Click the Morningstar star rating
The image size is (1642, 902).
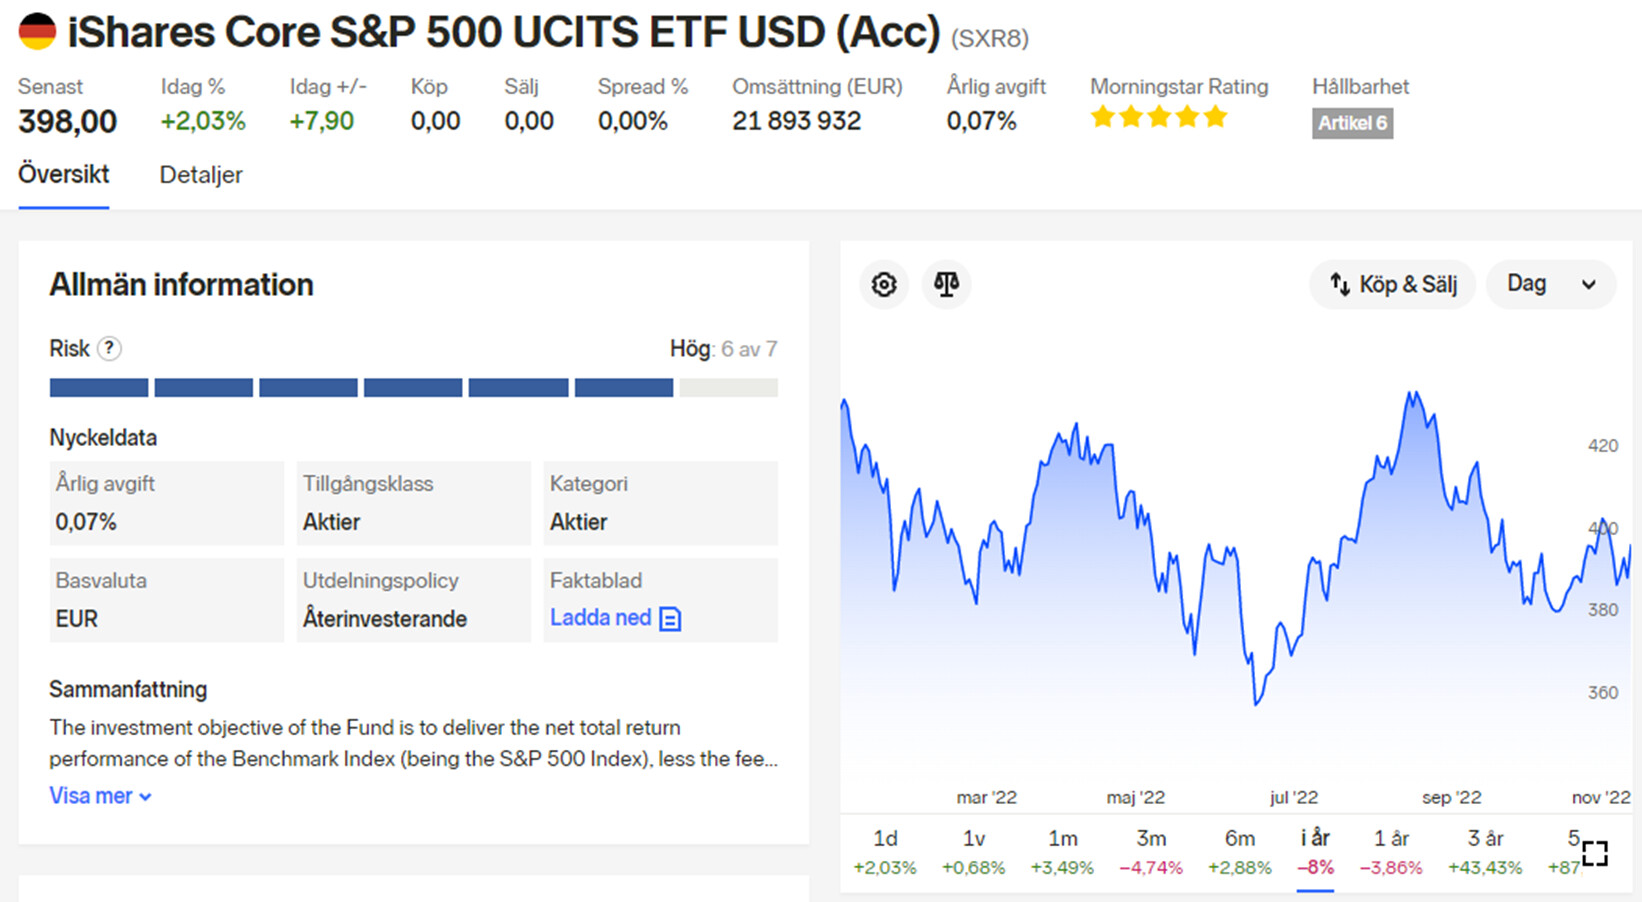tap(1158, 118)
